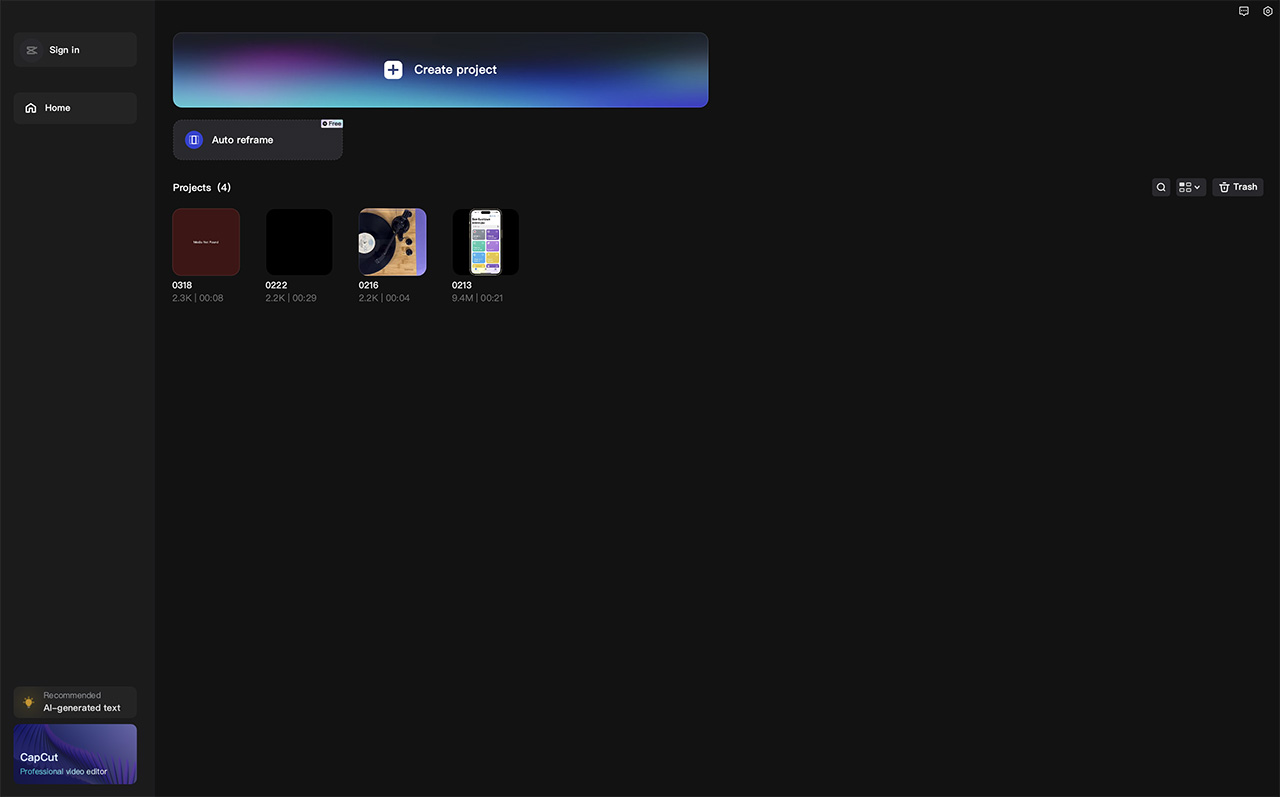Open the 0222 project thumbnail
1280x797 pixels.
pyautogui.click(x=299, y=242)
